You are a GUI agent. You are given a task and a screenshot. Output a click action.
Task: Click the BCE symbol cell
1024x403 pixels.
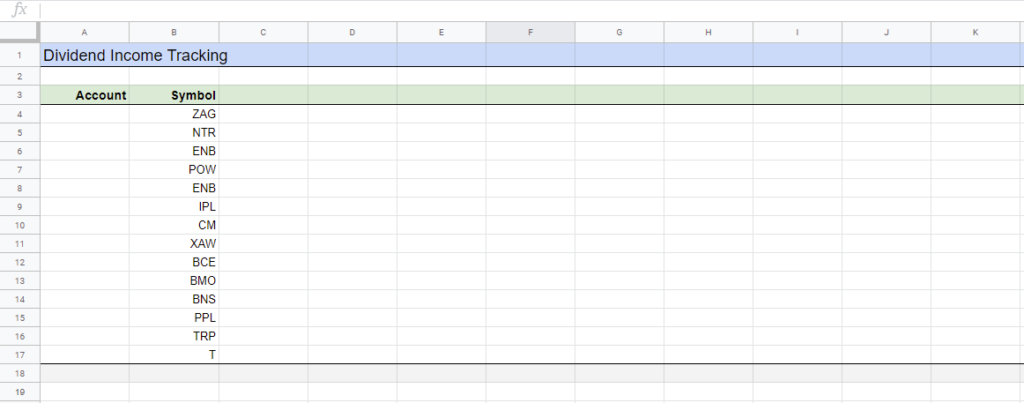(174, 263)
